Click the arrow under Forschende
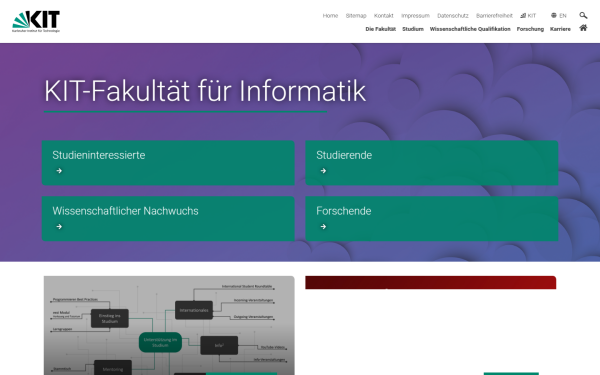 coord(323,227)
